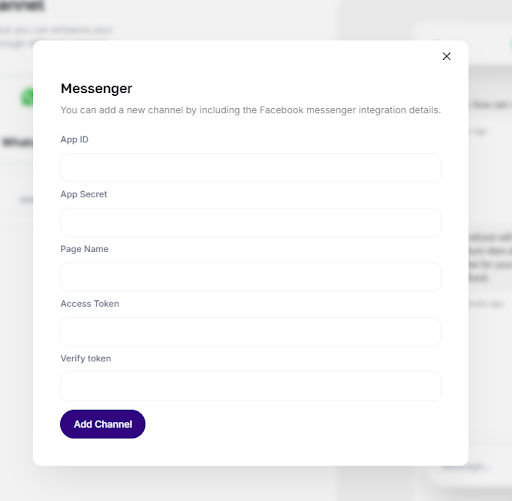Click the Access Token label

[90, 304]
